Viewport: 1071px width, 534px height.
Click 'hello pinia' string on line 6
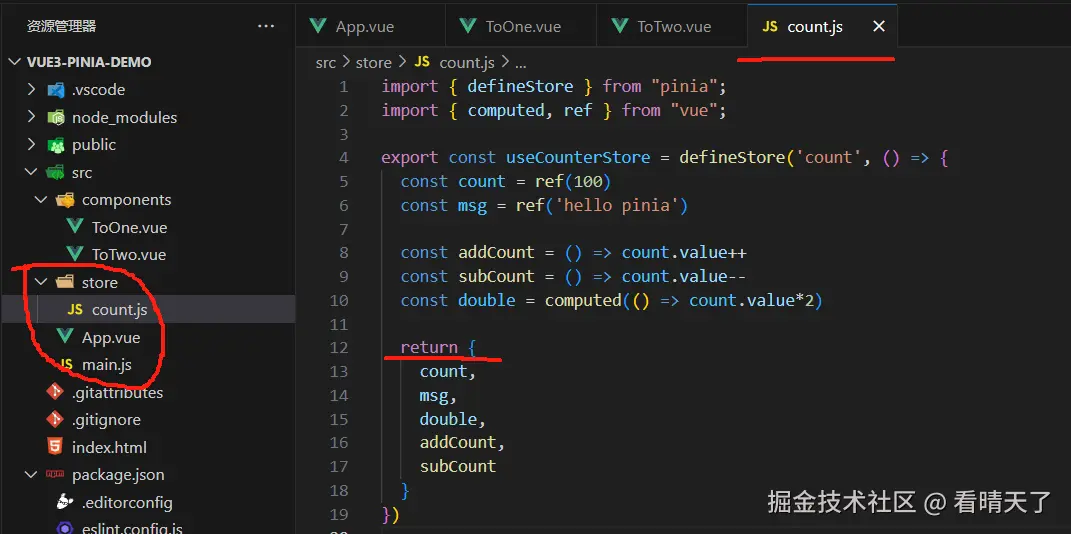(616, 206)
